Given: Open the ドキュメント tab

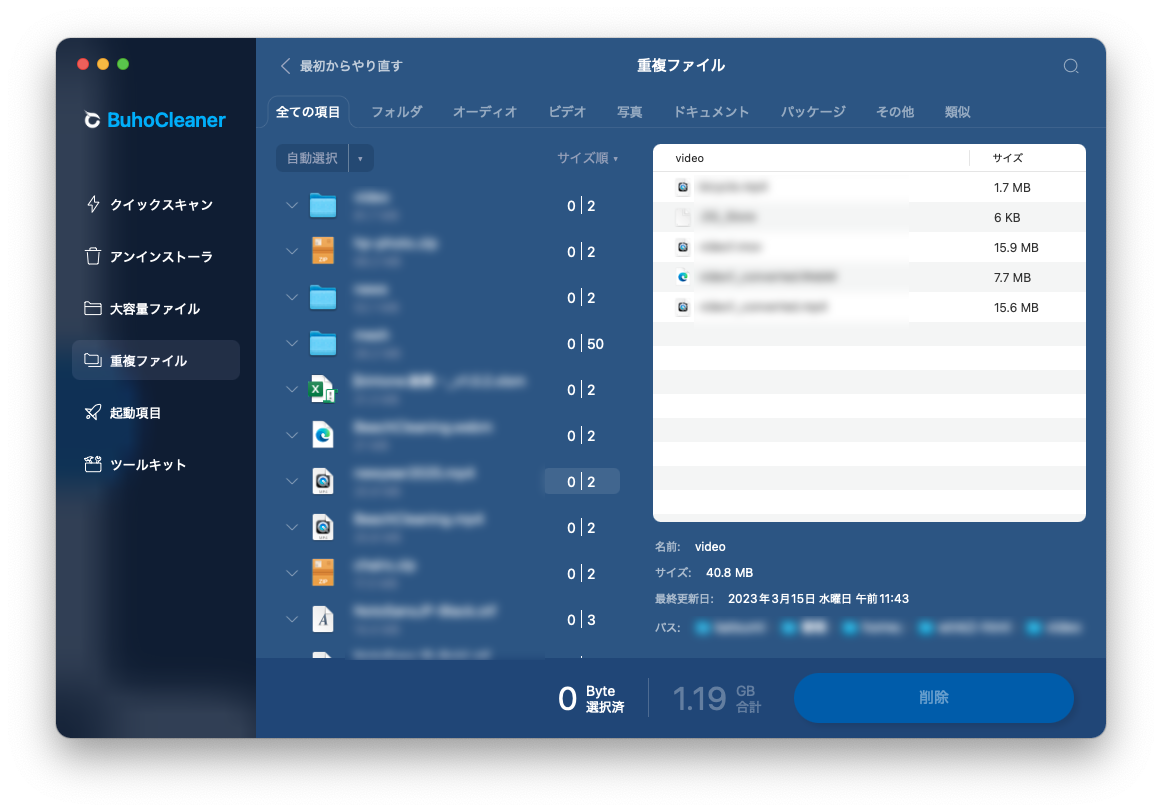Looking at the screenshot, I should [712, 112].
